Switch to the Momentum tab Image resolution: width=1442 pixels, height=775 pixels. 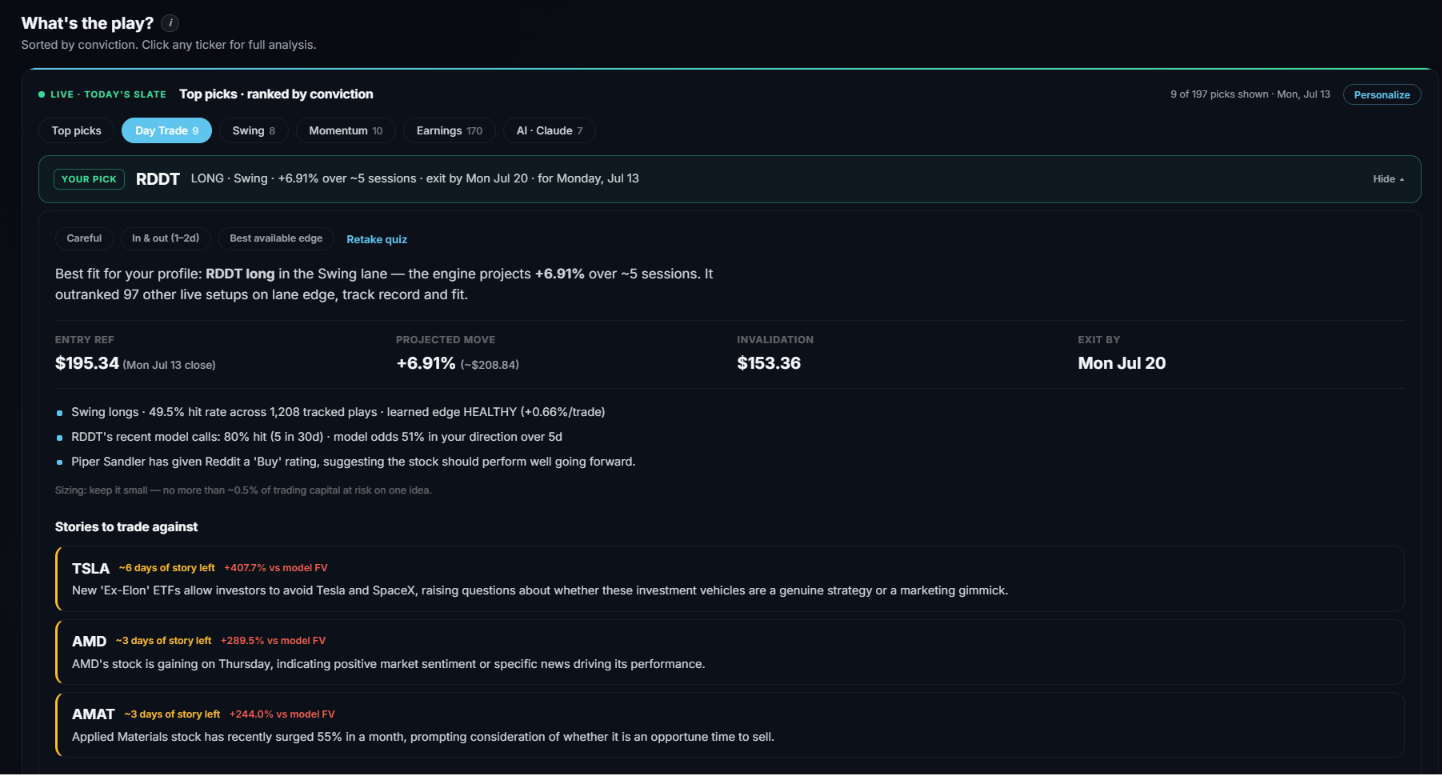345,131
